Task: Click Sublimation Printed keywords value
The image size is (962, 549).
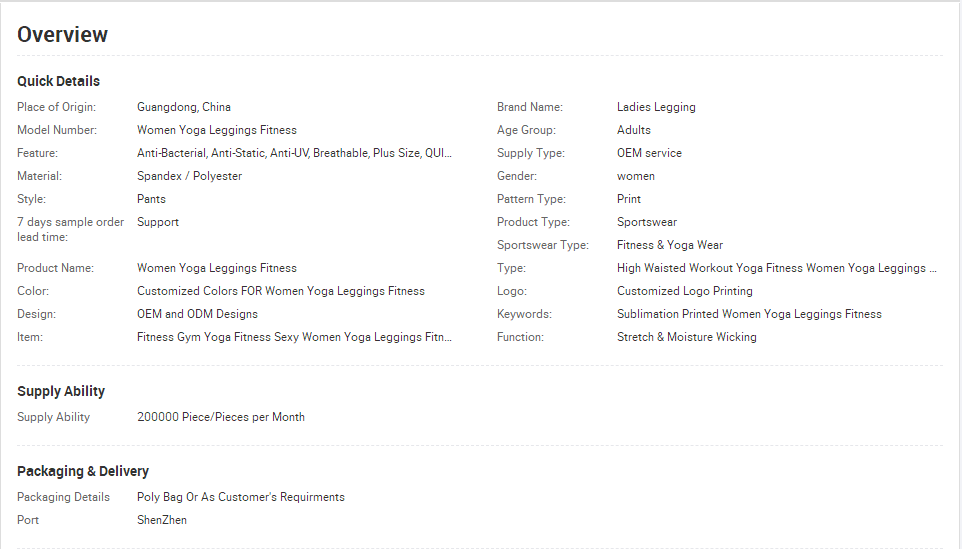Action: [749, 314]
